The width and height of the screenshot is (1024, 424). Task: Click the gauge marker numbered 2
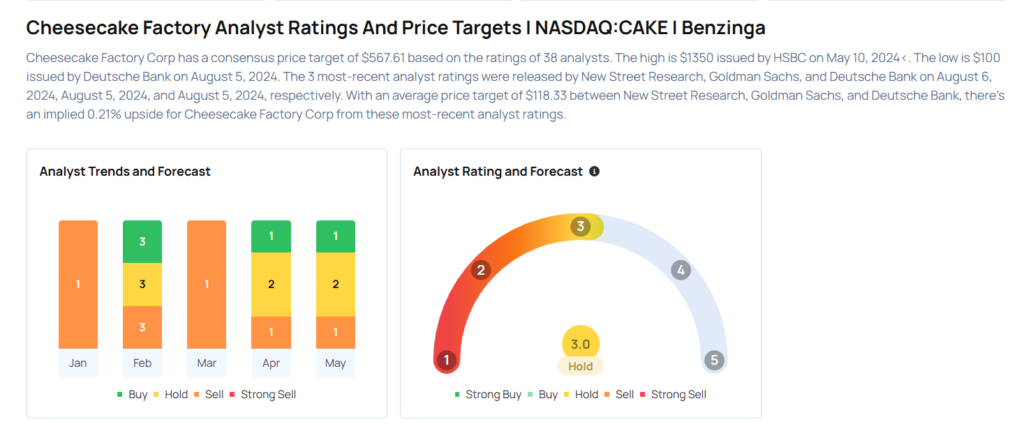481,270
